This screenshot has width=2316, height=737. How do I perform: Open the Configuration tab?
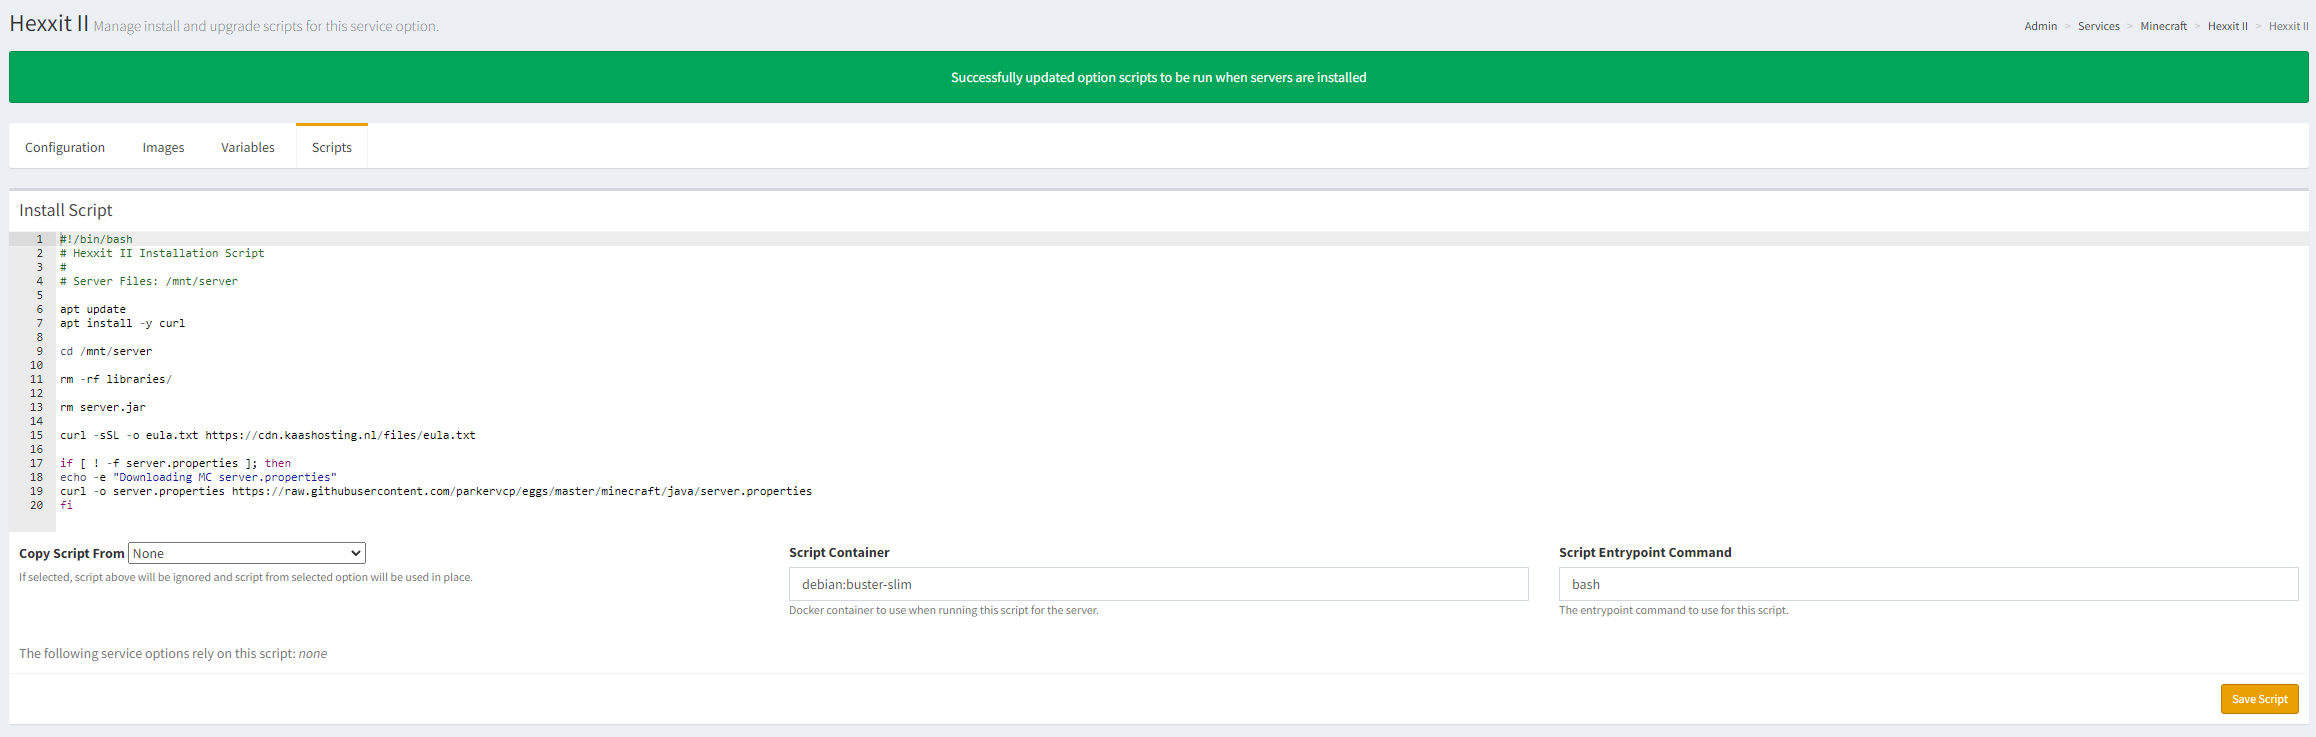click(65, 147)
